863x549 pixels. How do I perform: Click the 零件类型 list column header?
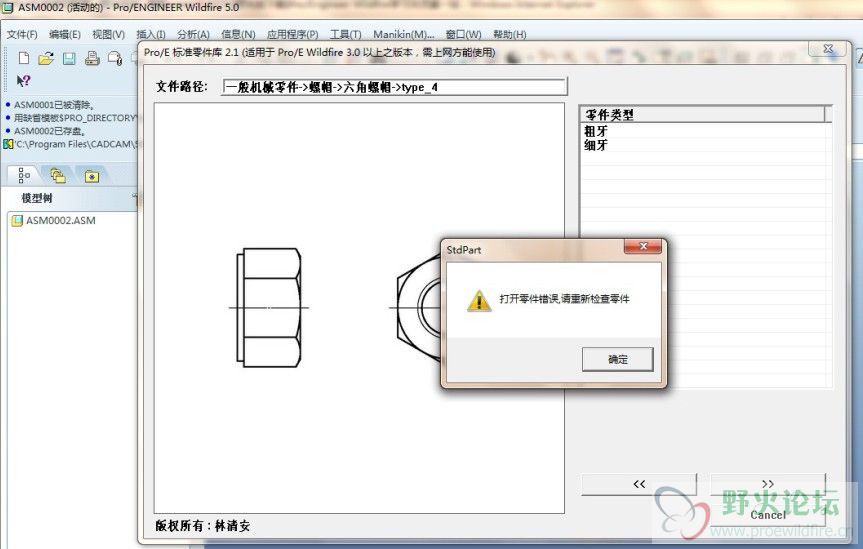tap(703, 115)
